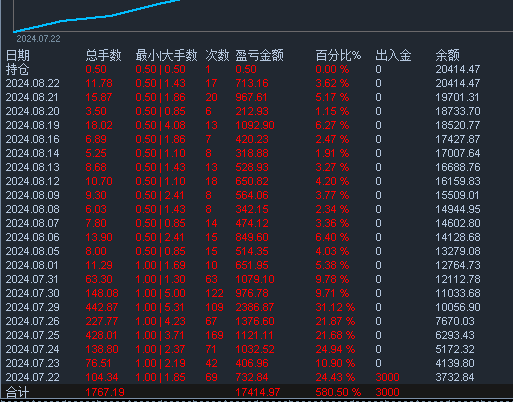The height and width of the screenshot is (402, 513).
Task: Click the 盈亏金额 column header
Action: 259,55
